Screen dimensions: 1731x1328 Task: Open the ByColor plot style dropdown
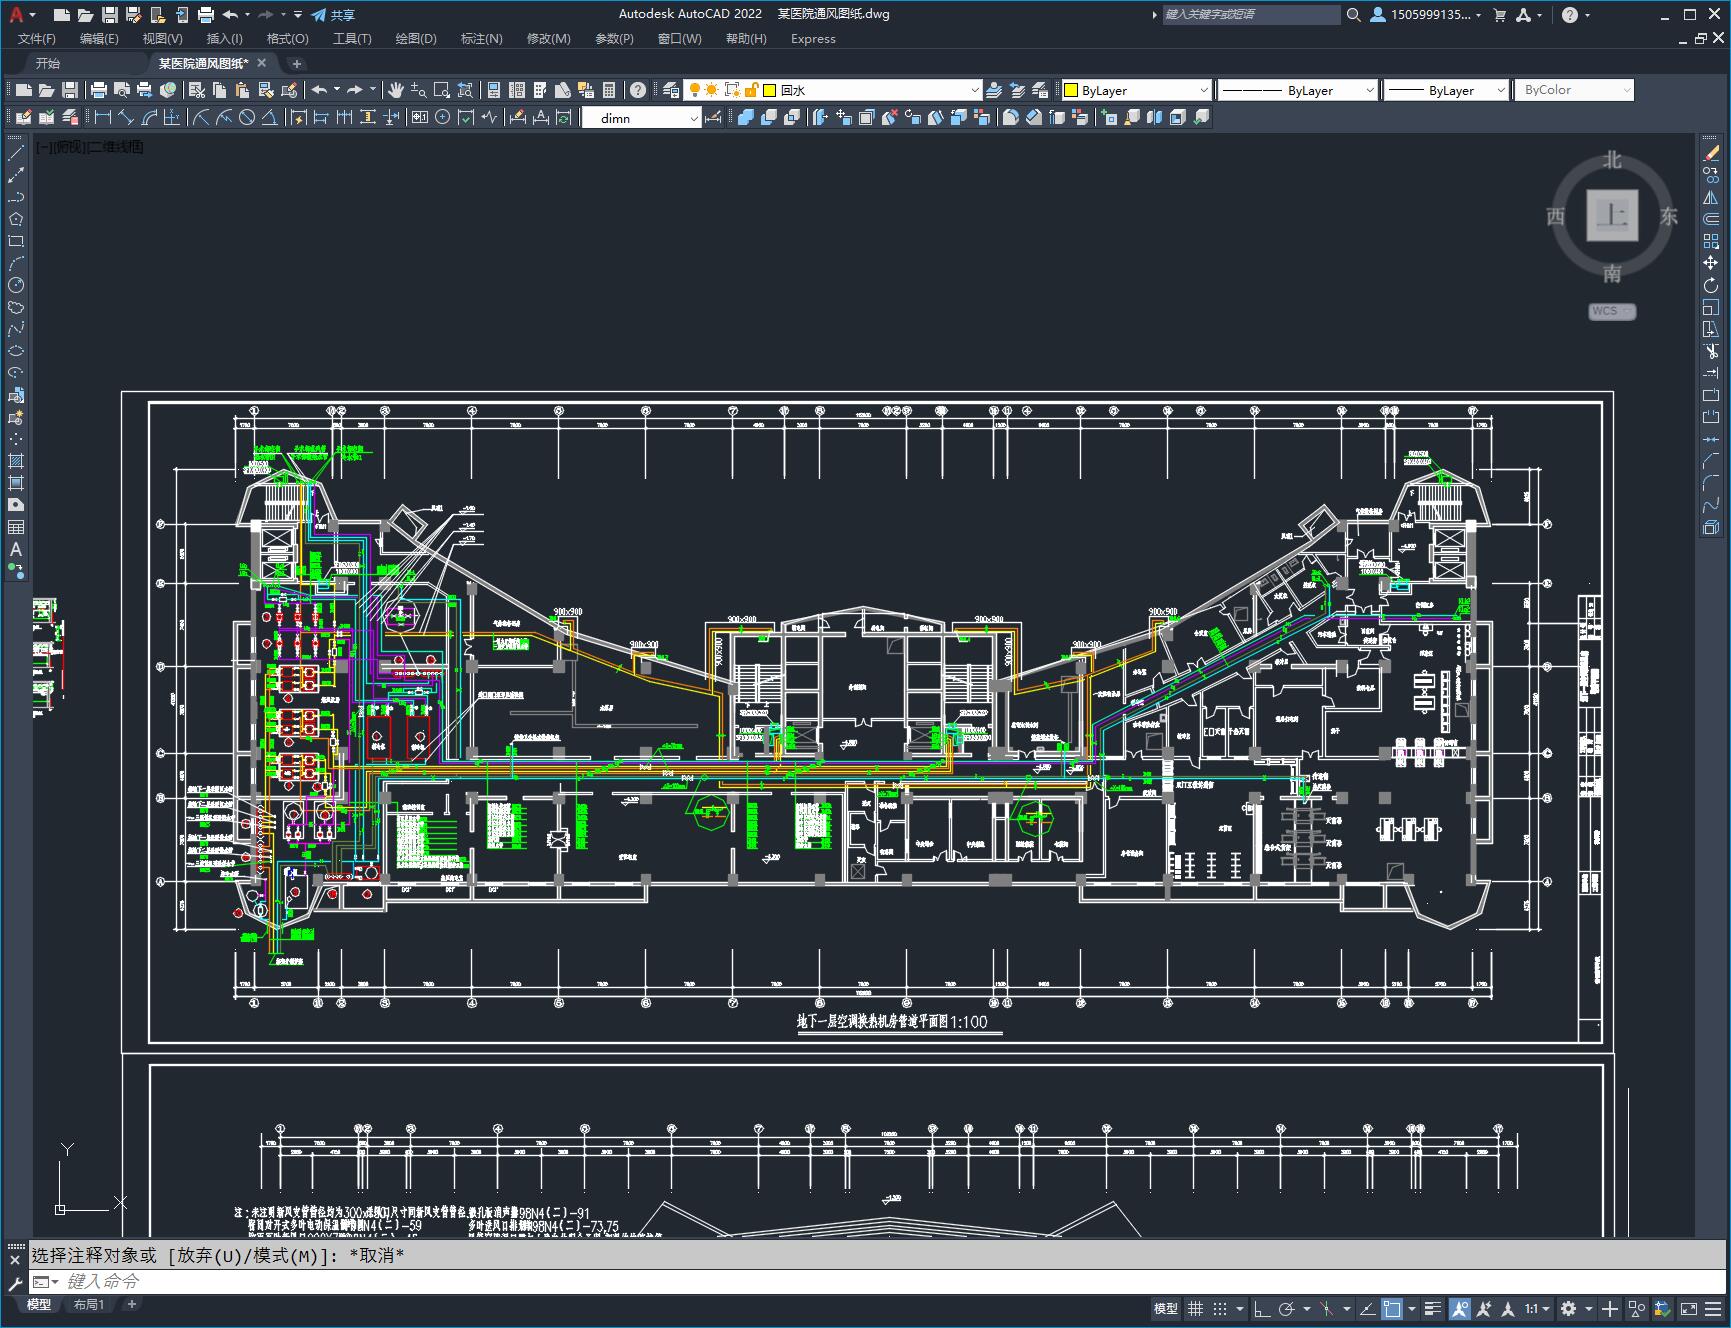pyautogui.click(x=1574, y=90)
